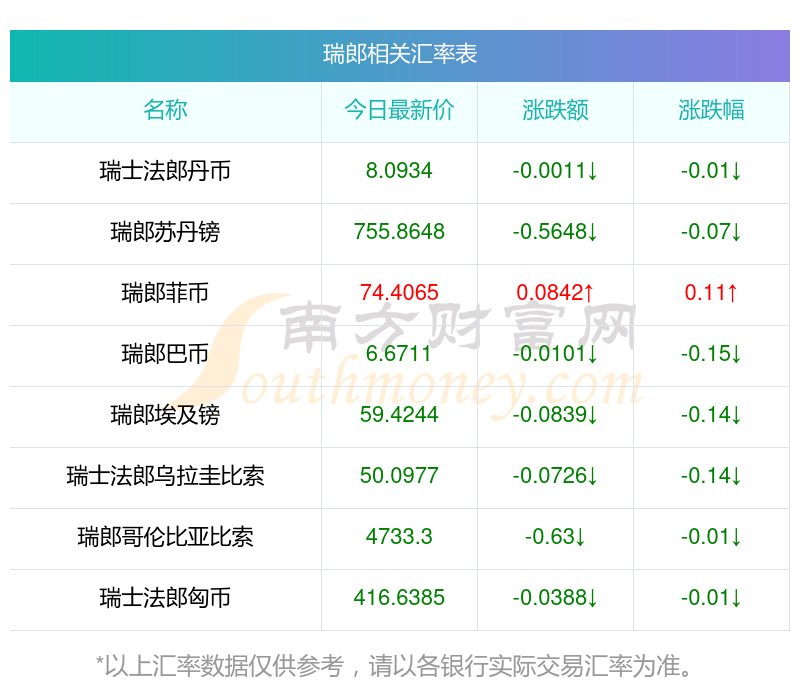Click the 涨跌额 column header
Screen dimensions: 800x697
(555, 110)
